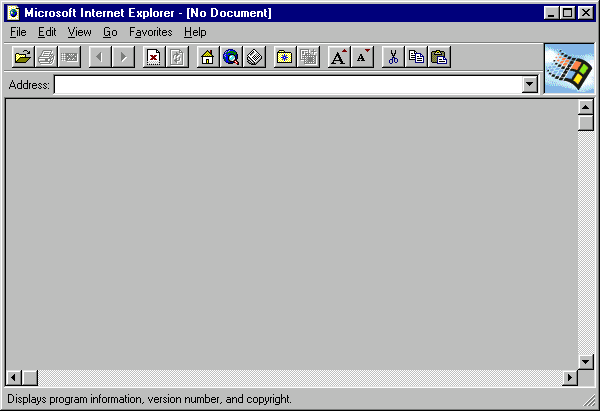Screen dimensions: 600x411
Task: Minimize the Internet Explorer window
Action: pyautogui.click(x=551, y=13)
